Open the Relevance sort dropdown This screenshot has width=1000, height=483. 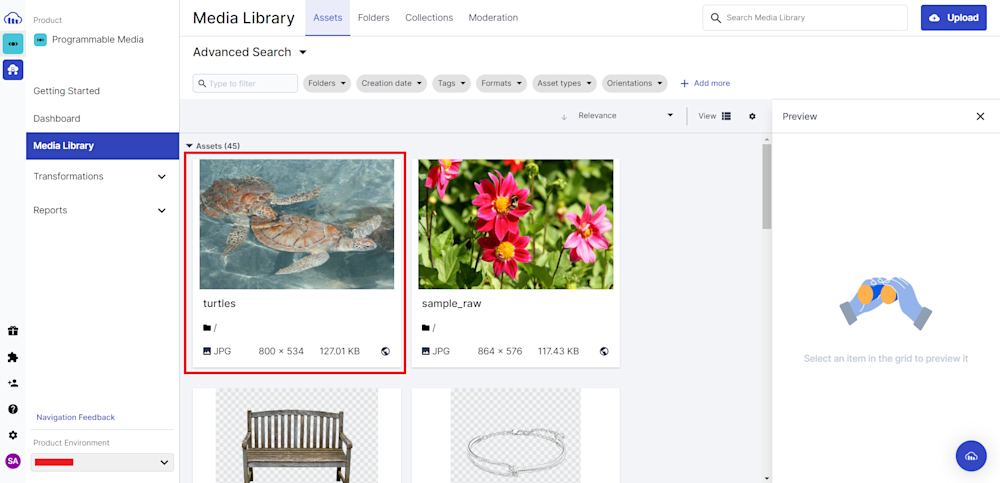coord(625,116)
